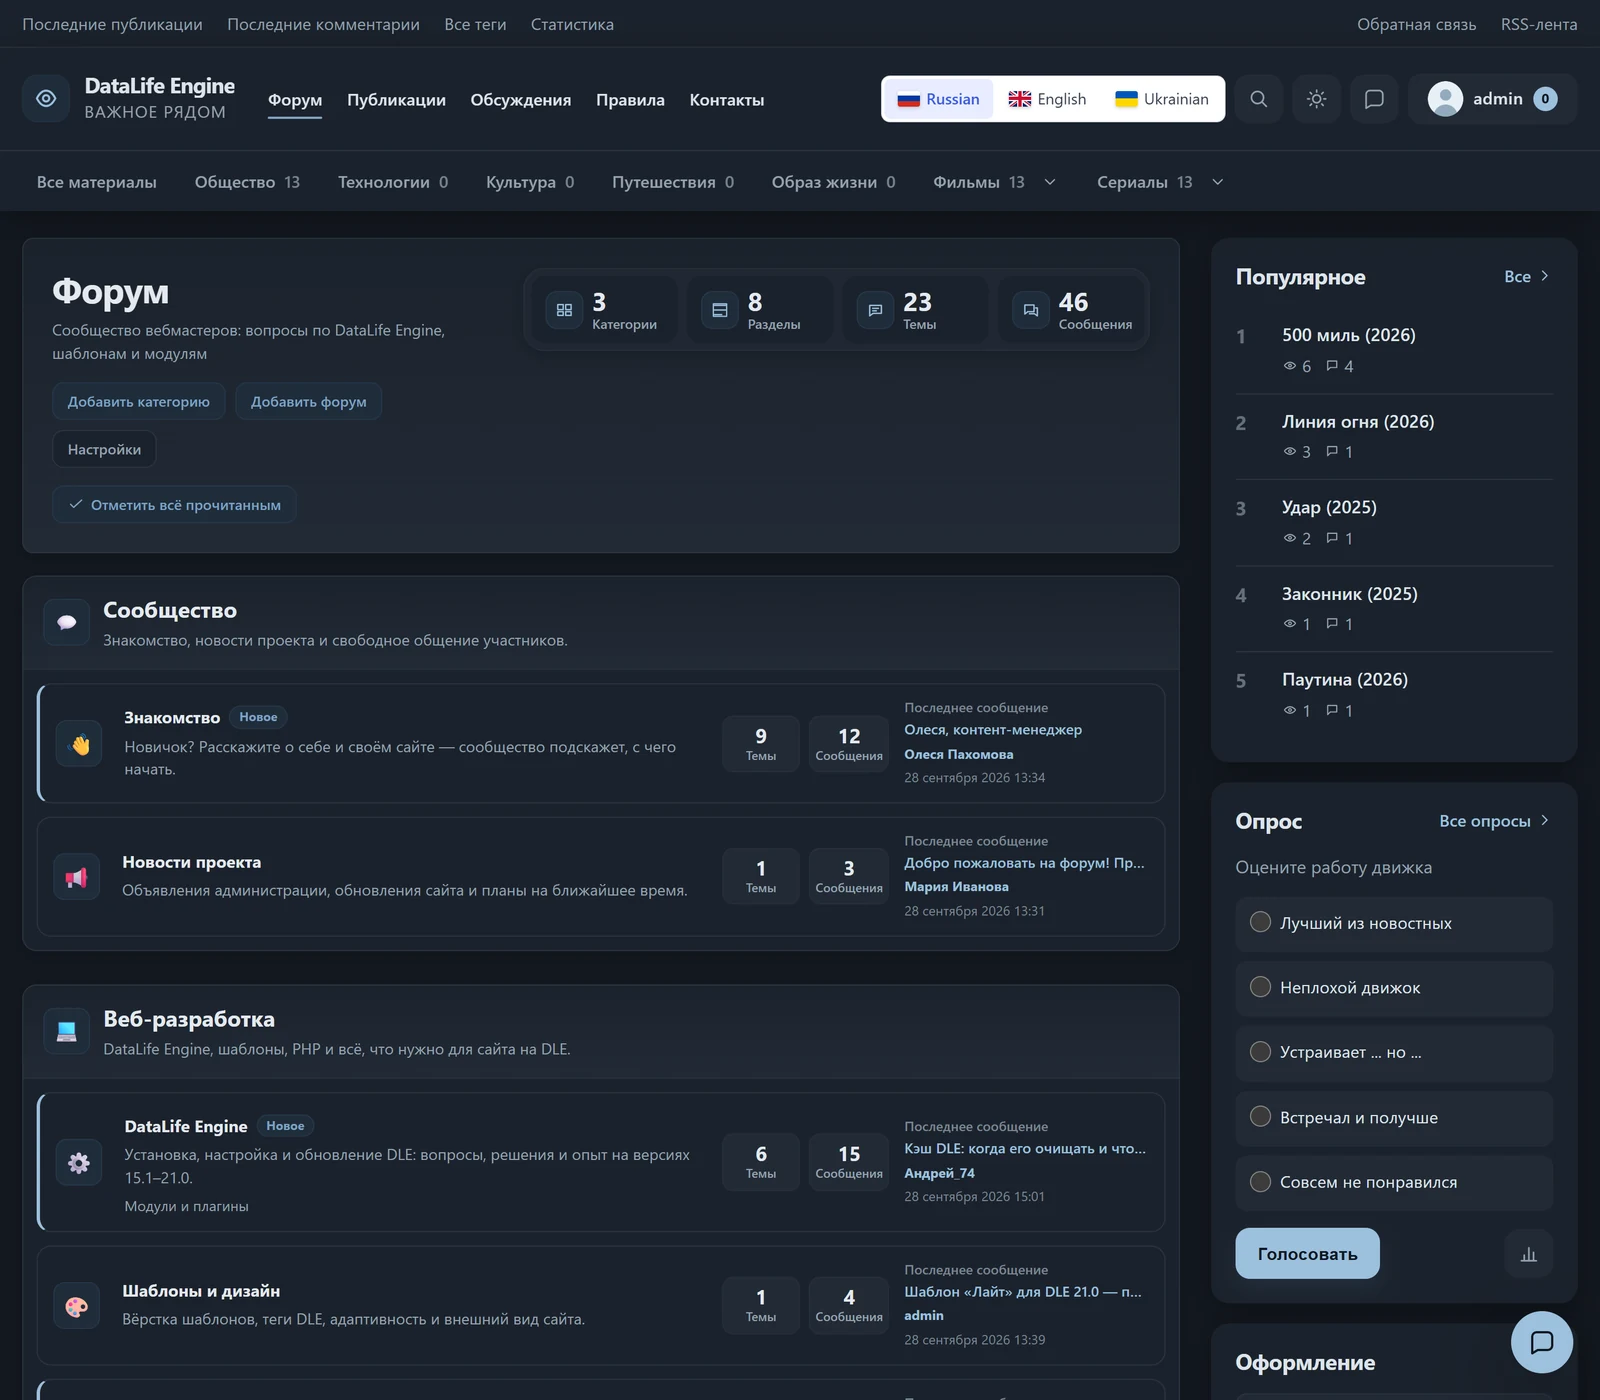Image resolution: width=1600 pixels, height=1400 pixels.
Task: Open the Обсуждения menu item
Action: coord(521,100)
